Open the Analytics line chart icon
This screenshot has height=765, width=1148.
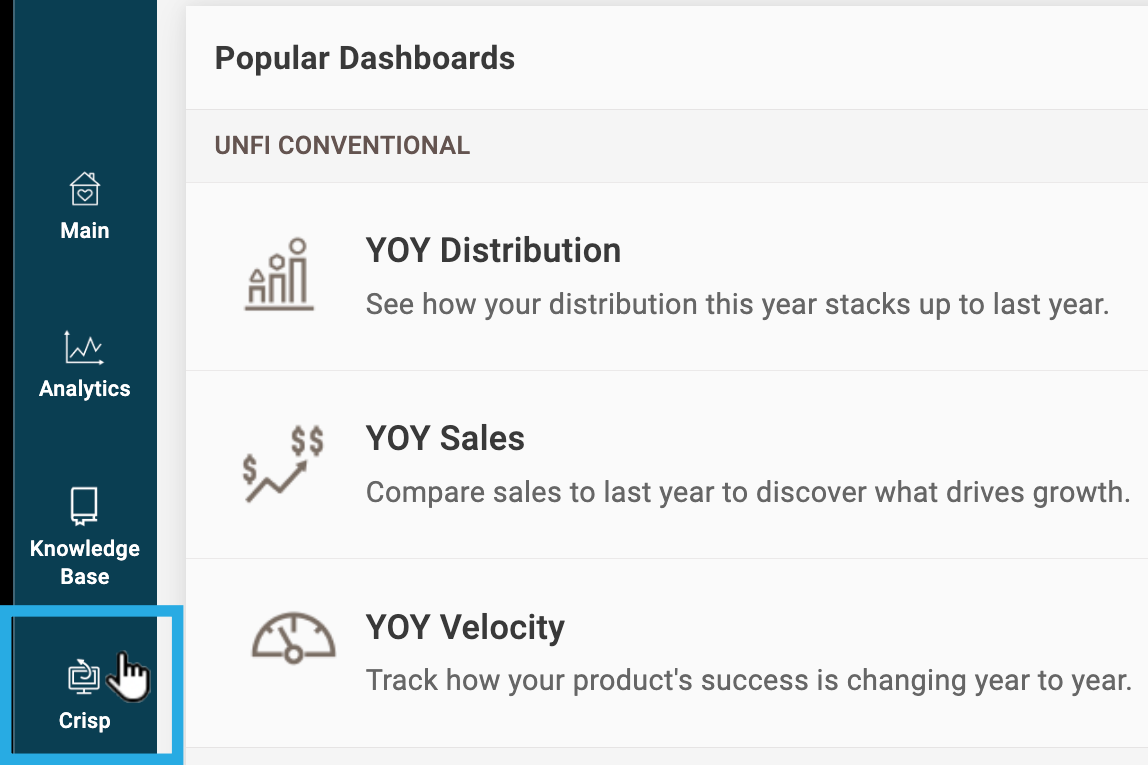84,347
